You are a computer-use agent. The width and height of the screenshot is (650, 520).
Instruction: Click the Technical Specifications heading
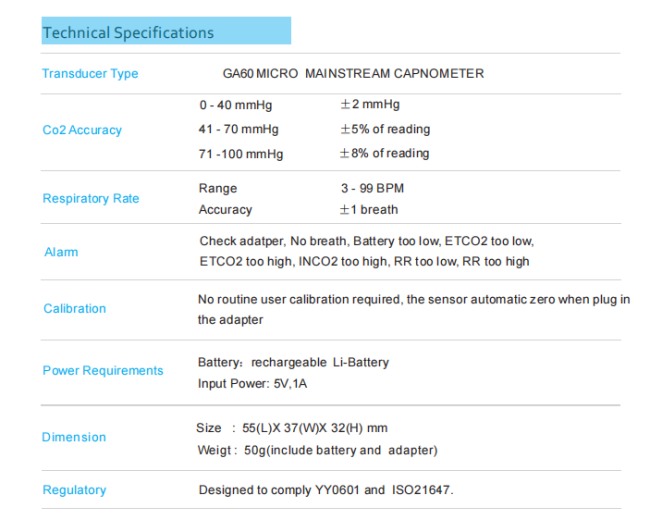coord(128,33)
